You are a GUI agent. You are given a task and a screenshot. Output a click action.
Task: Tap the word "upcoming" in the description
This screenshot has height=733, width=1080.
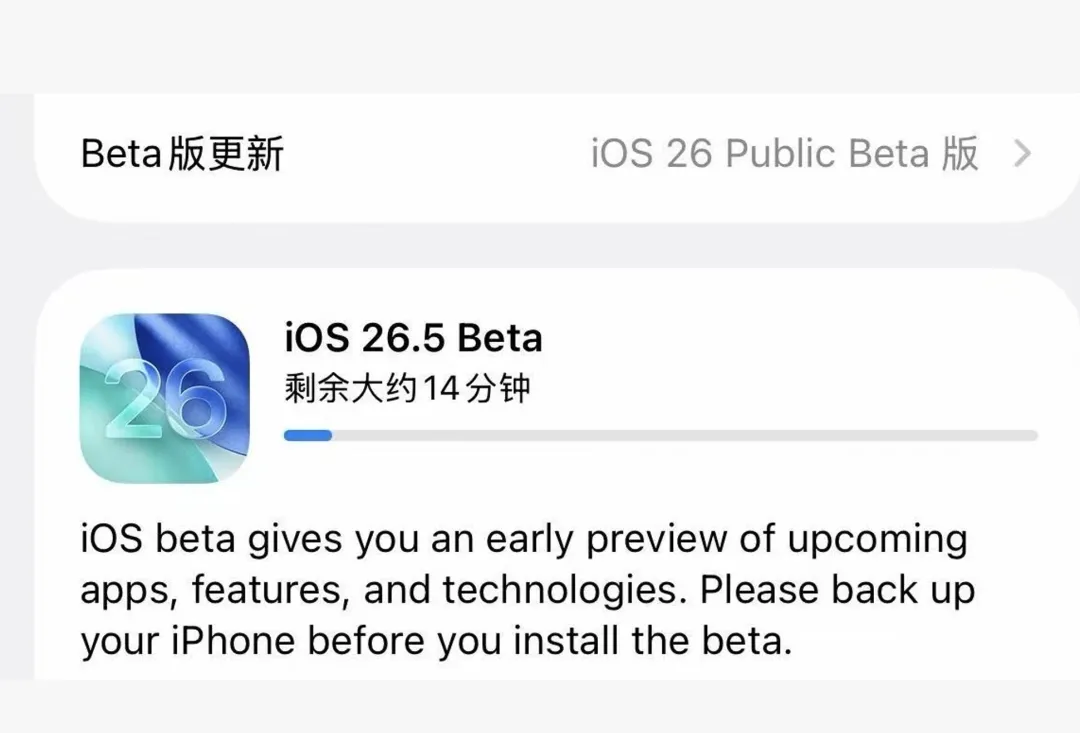[x=877, y=539]
